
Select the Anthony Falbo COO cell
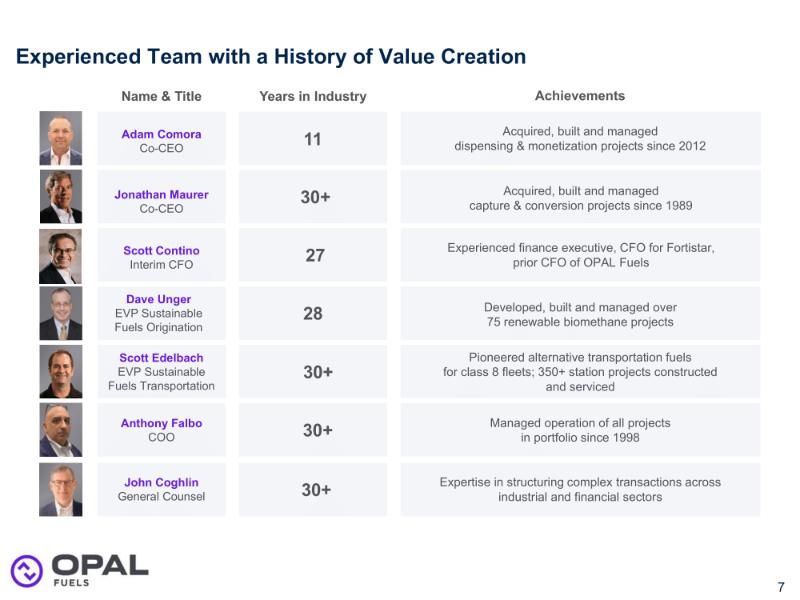point(161,430)
